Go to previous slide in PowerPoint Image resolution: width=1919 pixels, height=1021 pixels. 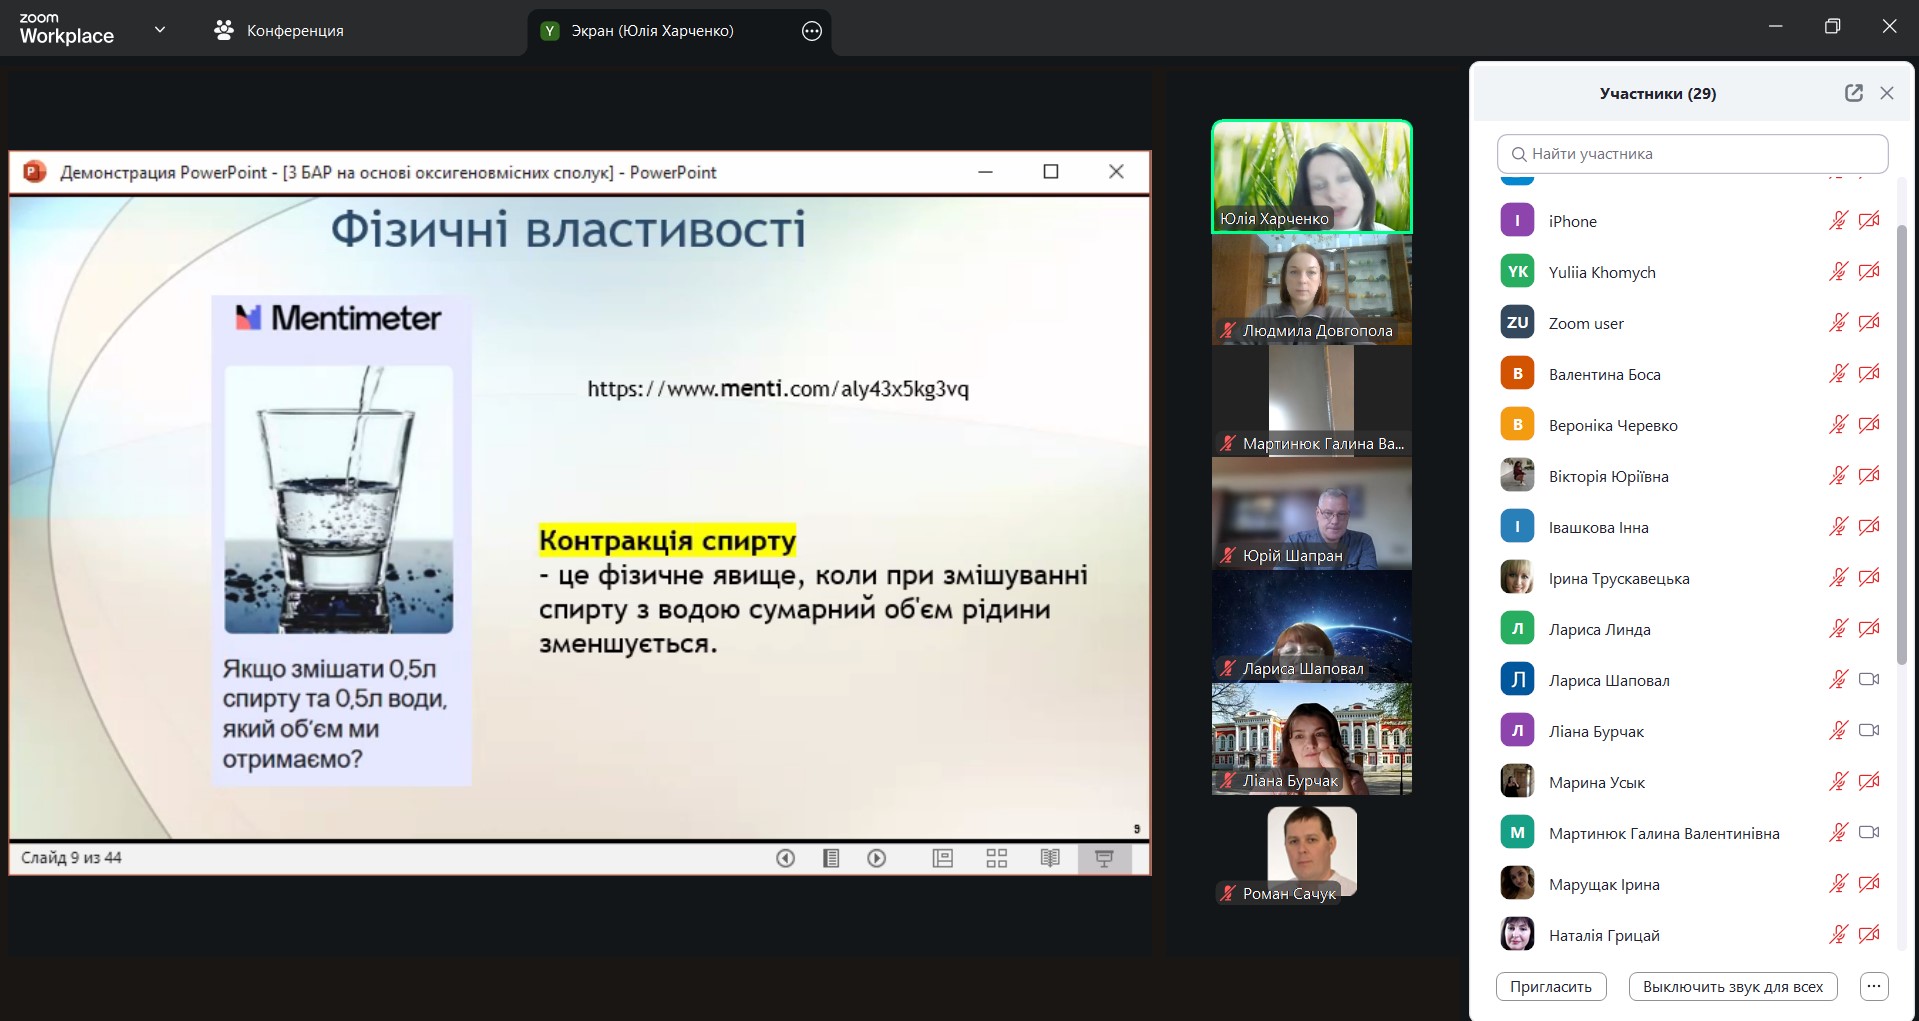pyautogui.click(x=786, y=858)
